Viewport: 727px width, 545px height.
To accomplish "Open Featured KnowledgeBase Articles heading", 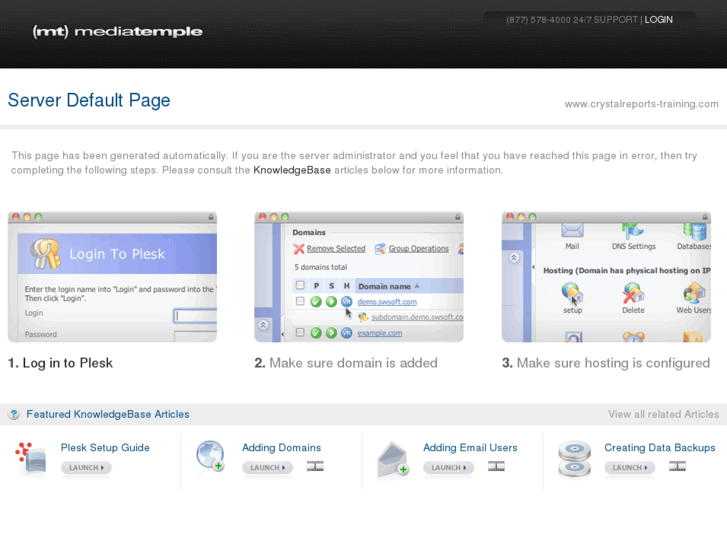I will (x=108, y=414).
